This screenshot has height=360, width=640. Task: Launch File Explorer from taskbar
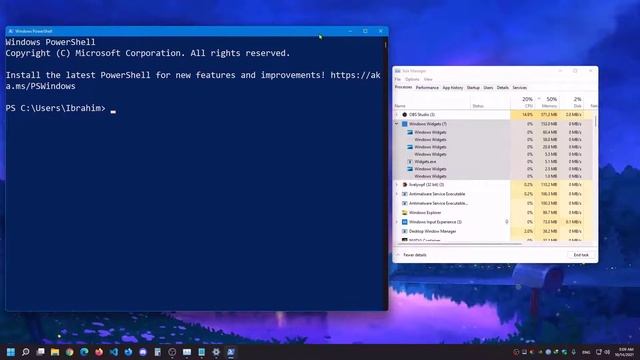click(x=55, y=352)
